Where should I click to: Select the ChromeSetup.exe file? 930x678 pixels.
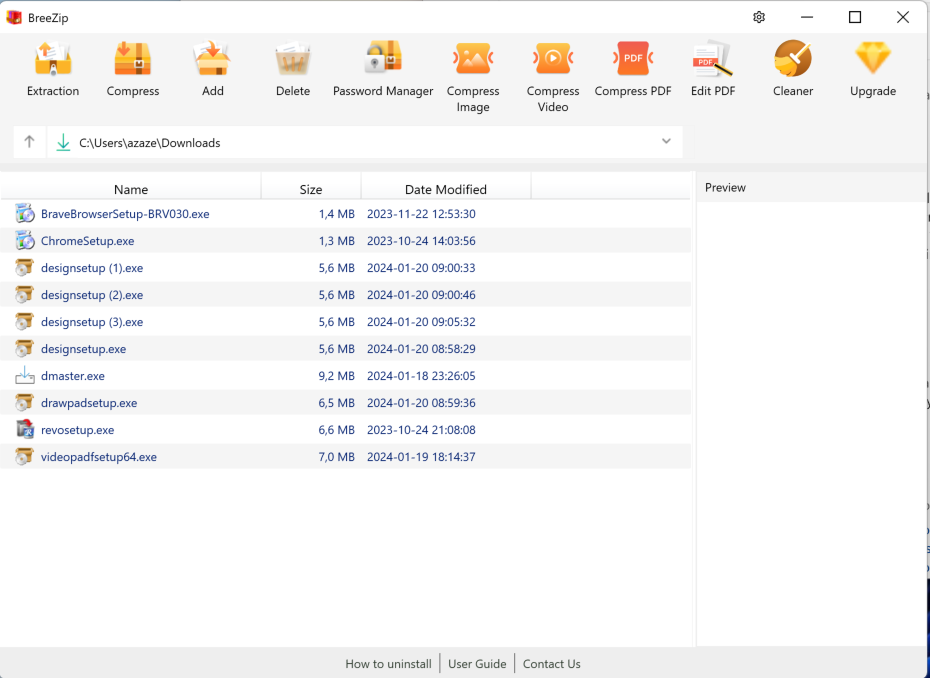[86, 240]
